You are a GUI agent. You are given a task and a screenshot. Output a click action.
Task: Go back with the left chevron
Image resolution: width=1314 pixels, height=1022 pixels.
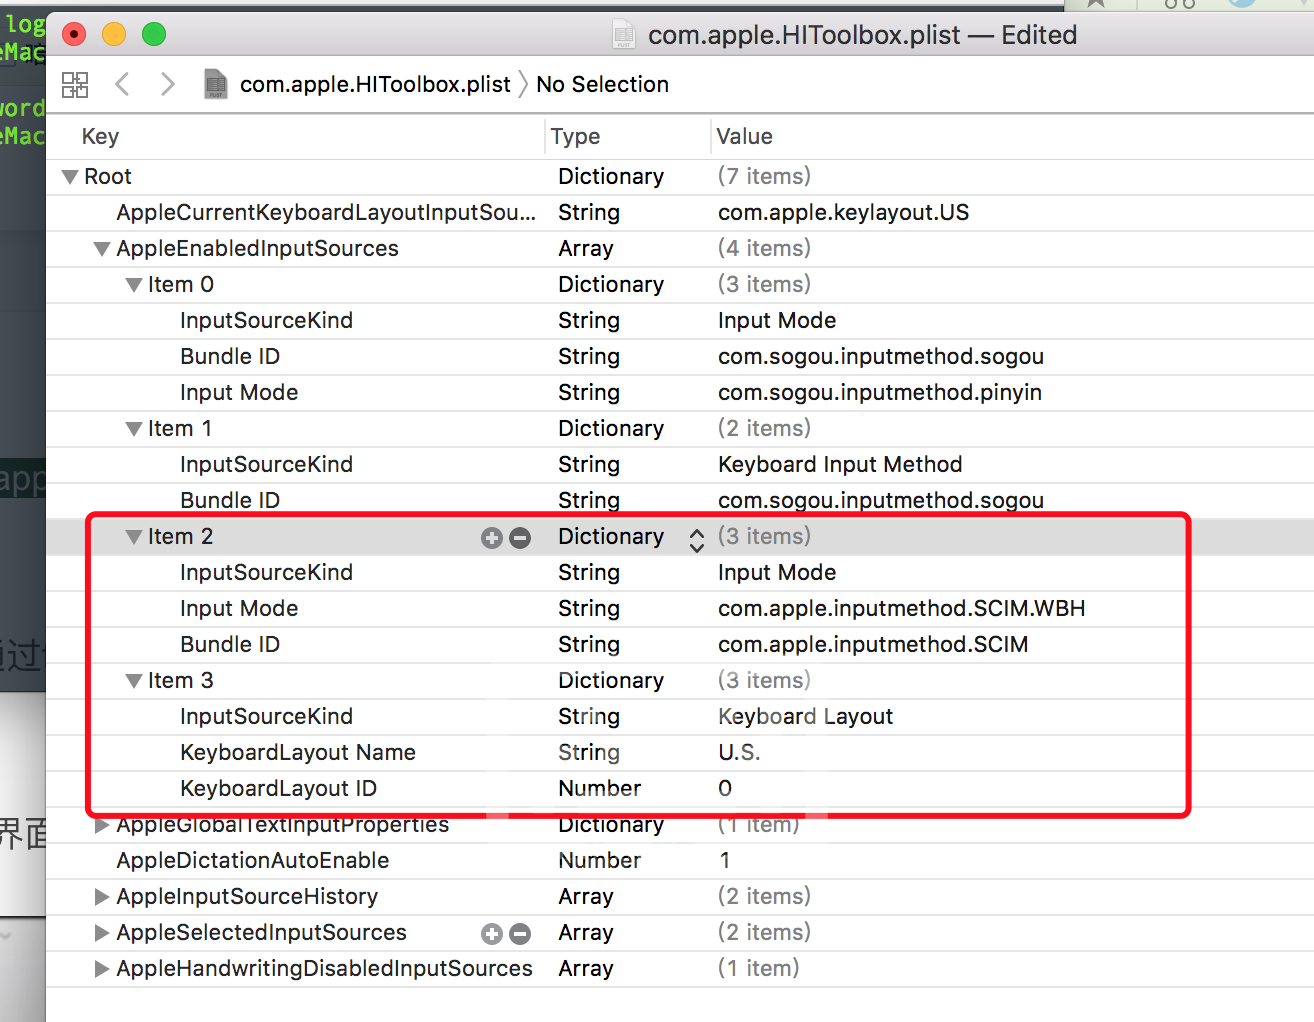coord(122,84)
